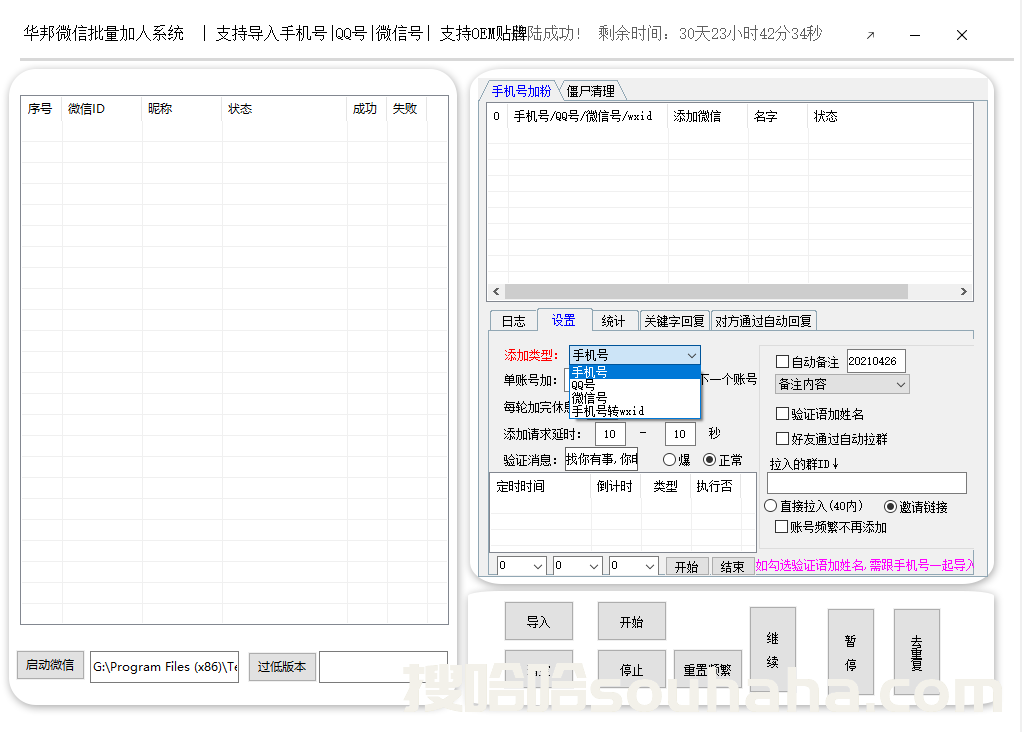1022x732 pixels.
Task: Switch to the 日志 tab
Action: 512,320
